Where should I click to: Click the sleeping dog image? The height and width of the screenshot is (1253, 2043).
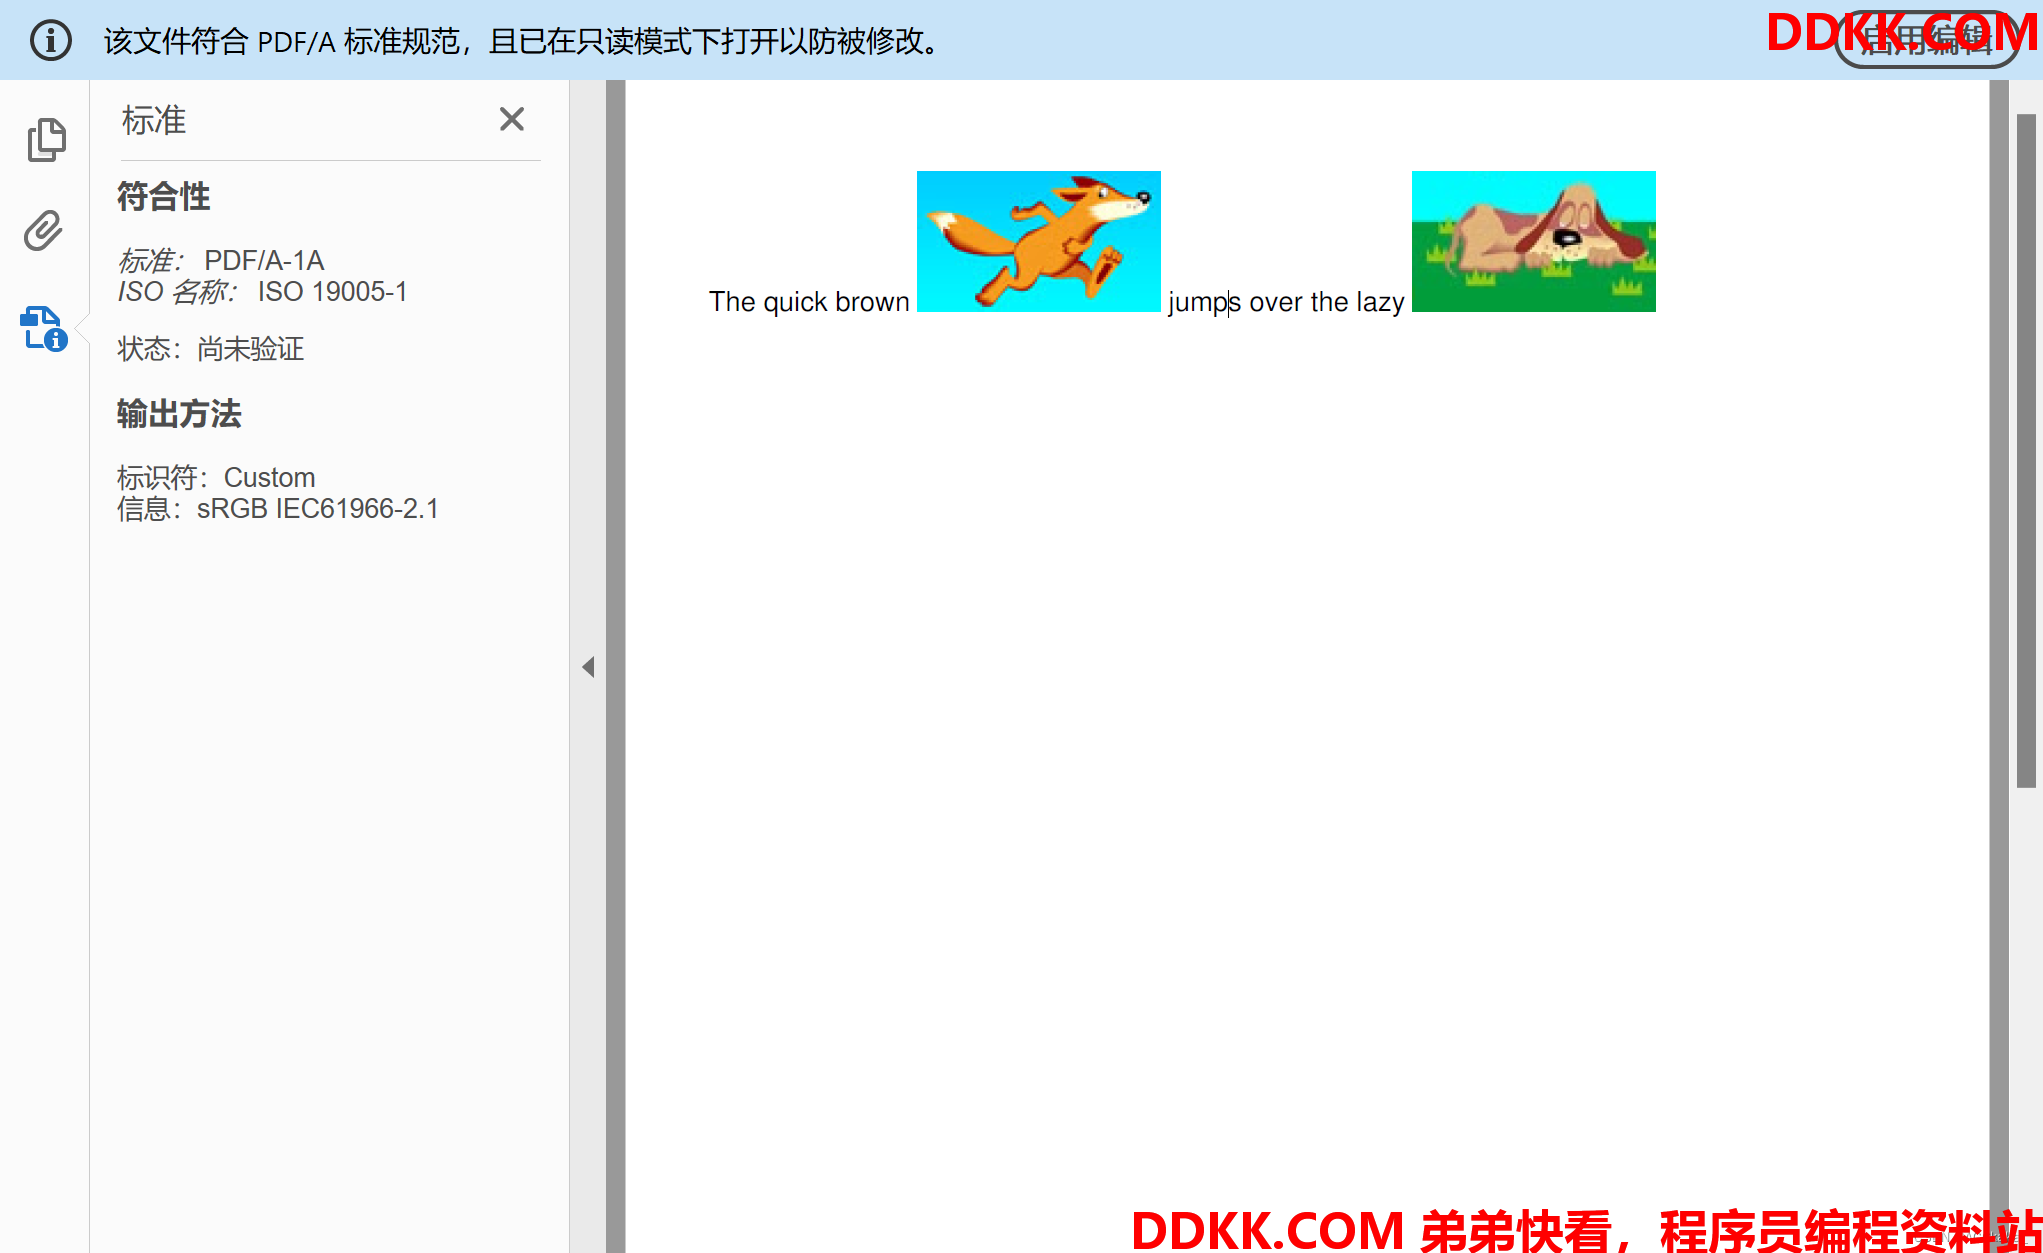tap(1533, 241)
